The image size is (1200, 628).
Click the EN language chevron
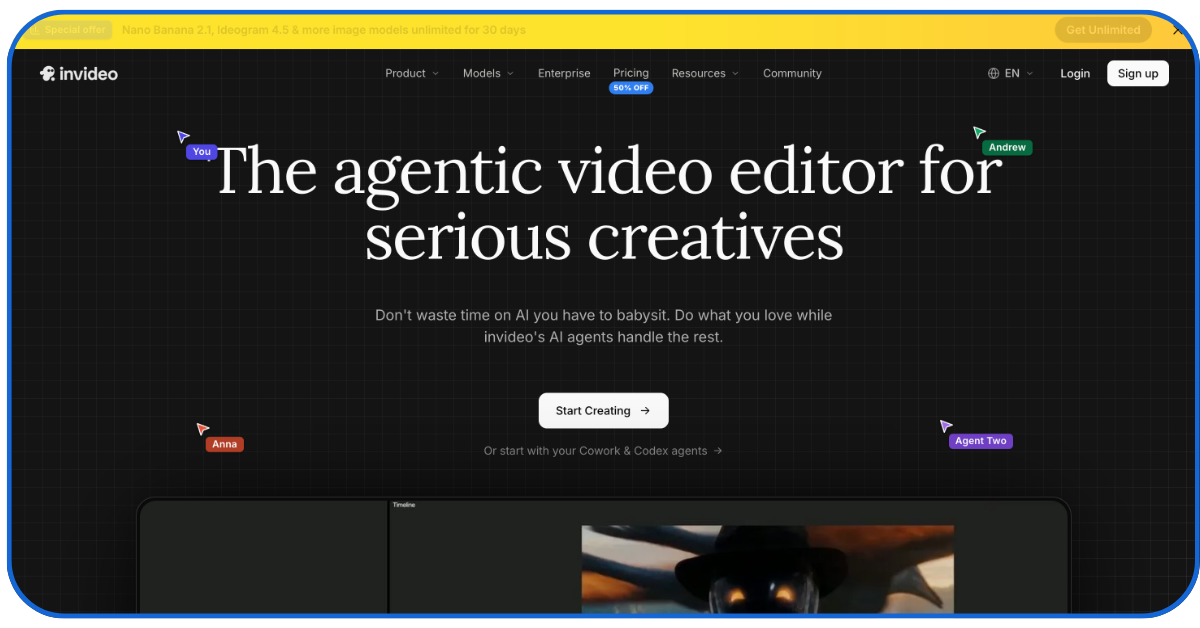pos(1030,74)
